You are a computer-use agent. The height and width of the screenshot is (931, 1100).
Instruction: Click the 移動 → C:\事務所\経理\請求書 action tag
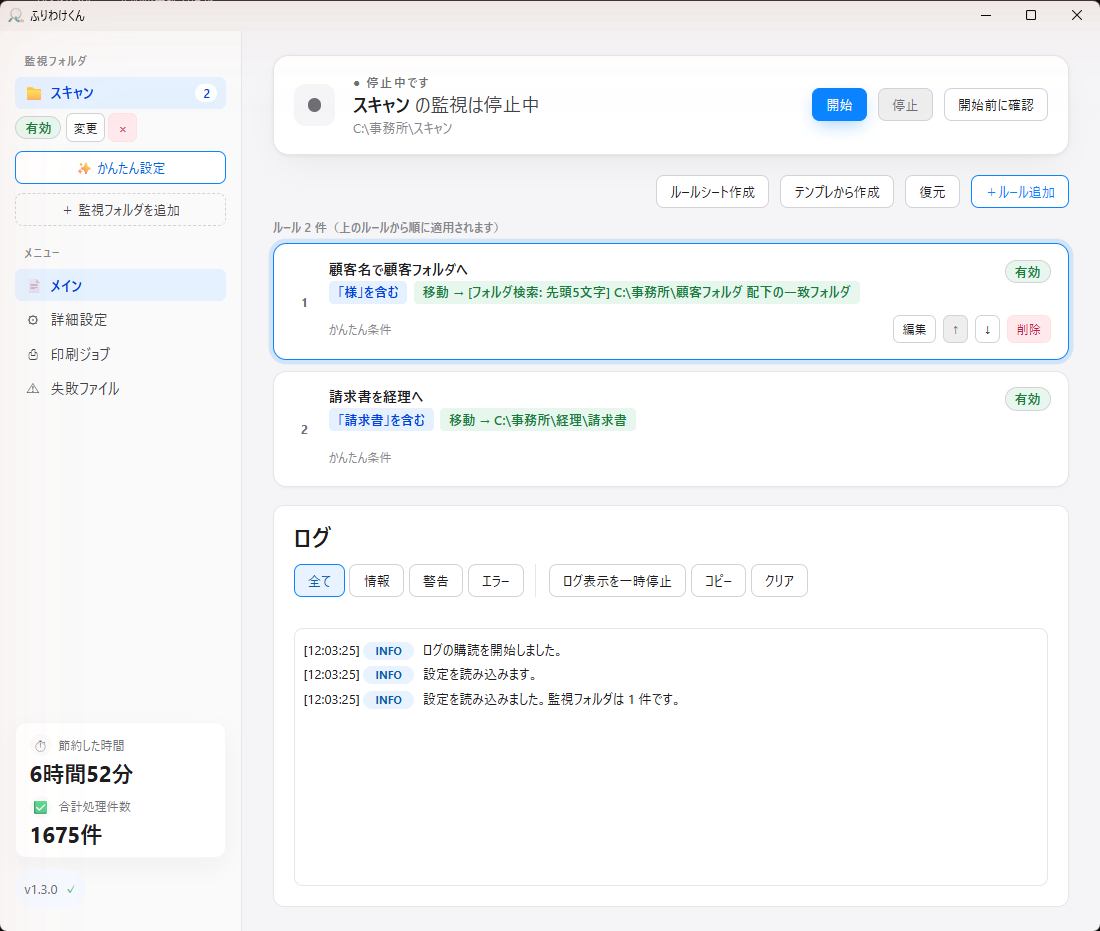[x=537, y=420]
